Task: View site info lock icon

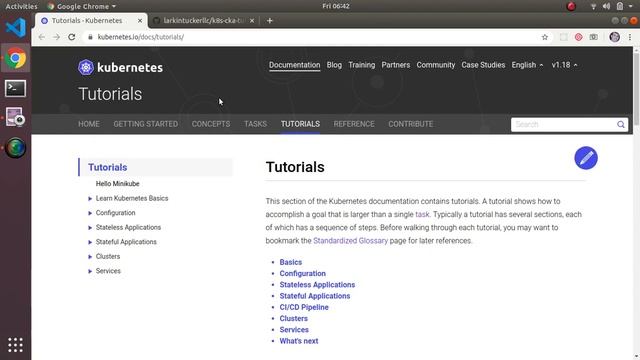Action: point(90,37)
